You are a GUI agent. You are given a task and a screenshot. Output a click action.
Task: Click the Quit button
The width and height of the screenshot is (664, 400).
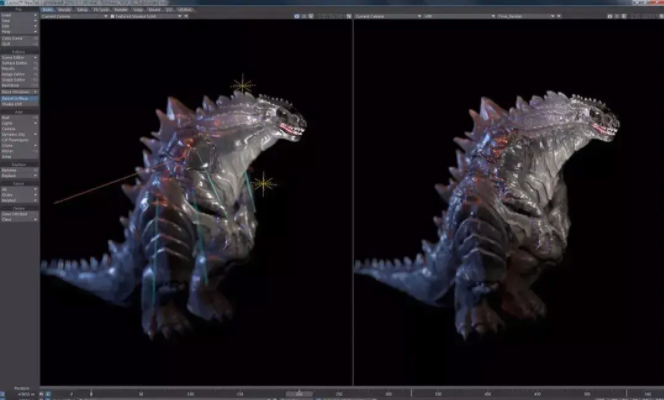tap(19, 44)
